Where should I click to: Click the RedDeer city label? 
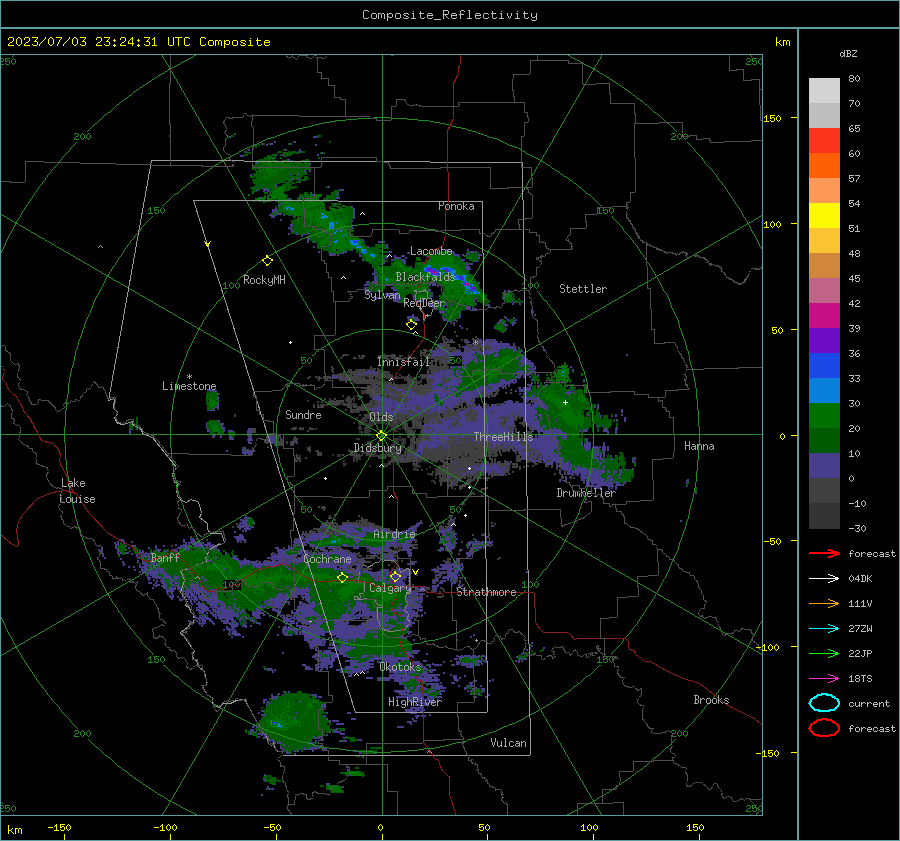tap(424, 303)
